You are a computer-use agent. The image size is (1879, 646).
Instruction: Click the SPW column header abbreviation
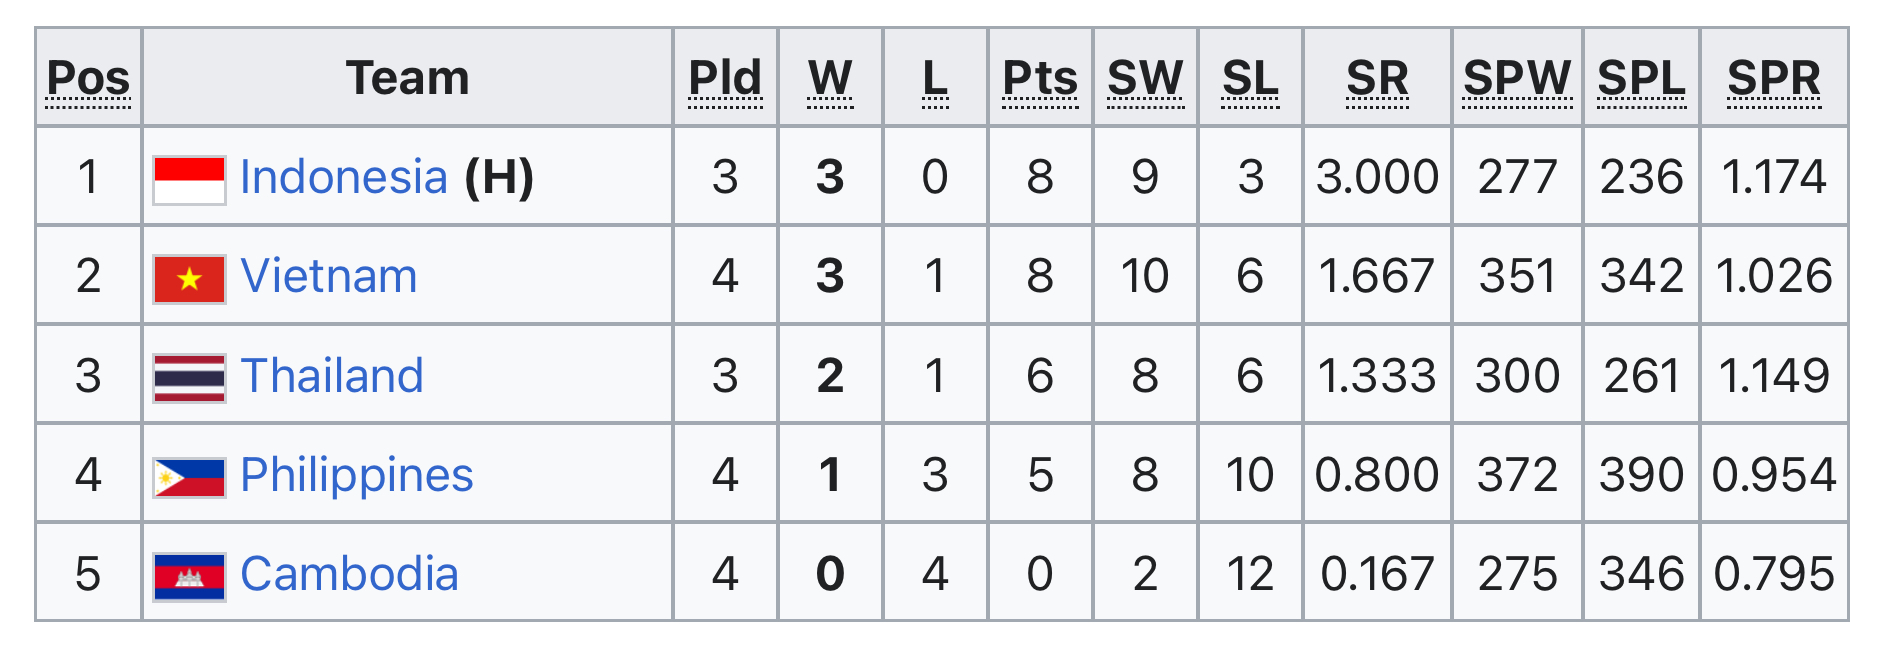pyautogui.click(x=1517, y=78)
